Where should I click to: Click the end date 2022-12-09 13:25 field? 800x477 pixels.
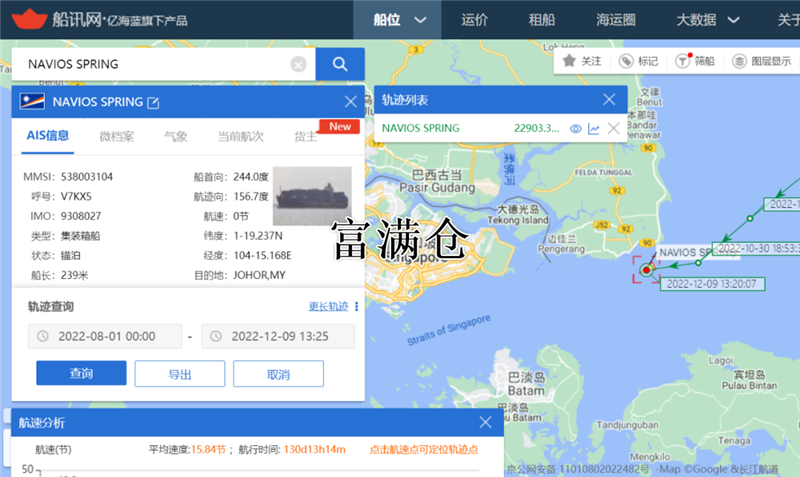coord(278,336)
